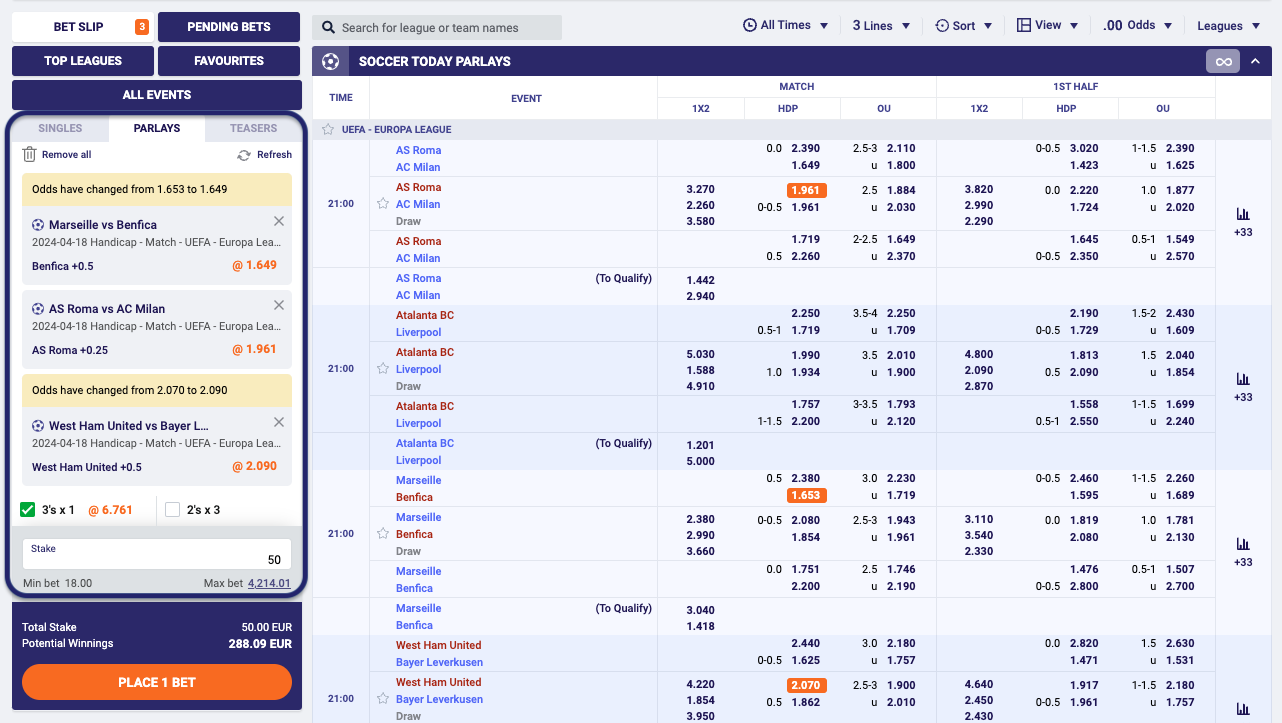Favourite the UEFA Europa League star
The width and height of the screenshot is (1282, 723).
pyautogui.click(x=328, y=130)
